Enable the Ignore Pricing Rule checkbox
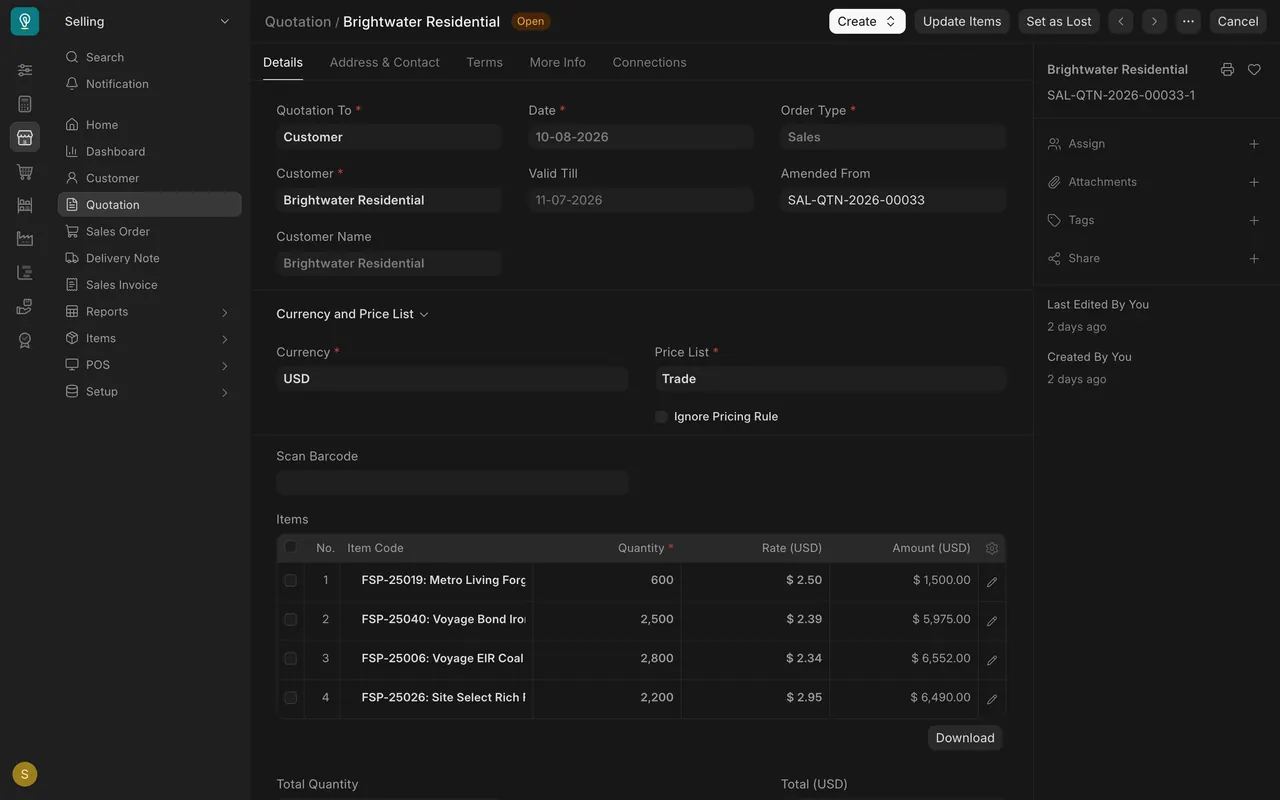This screenshot has width=1280, height=800. (x=661, y=417)
